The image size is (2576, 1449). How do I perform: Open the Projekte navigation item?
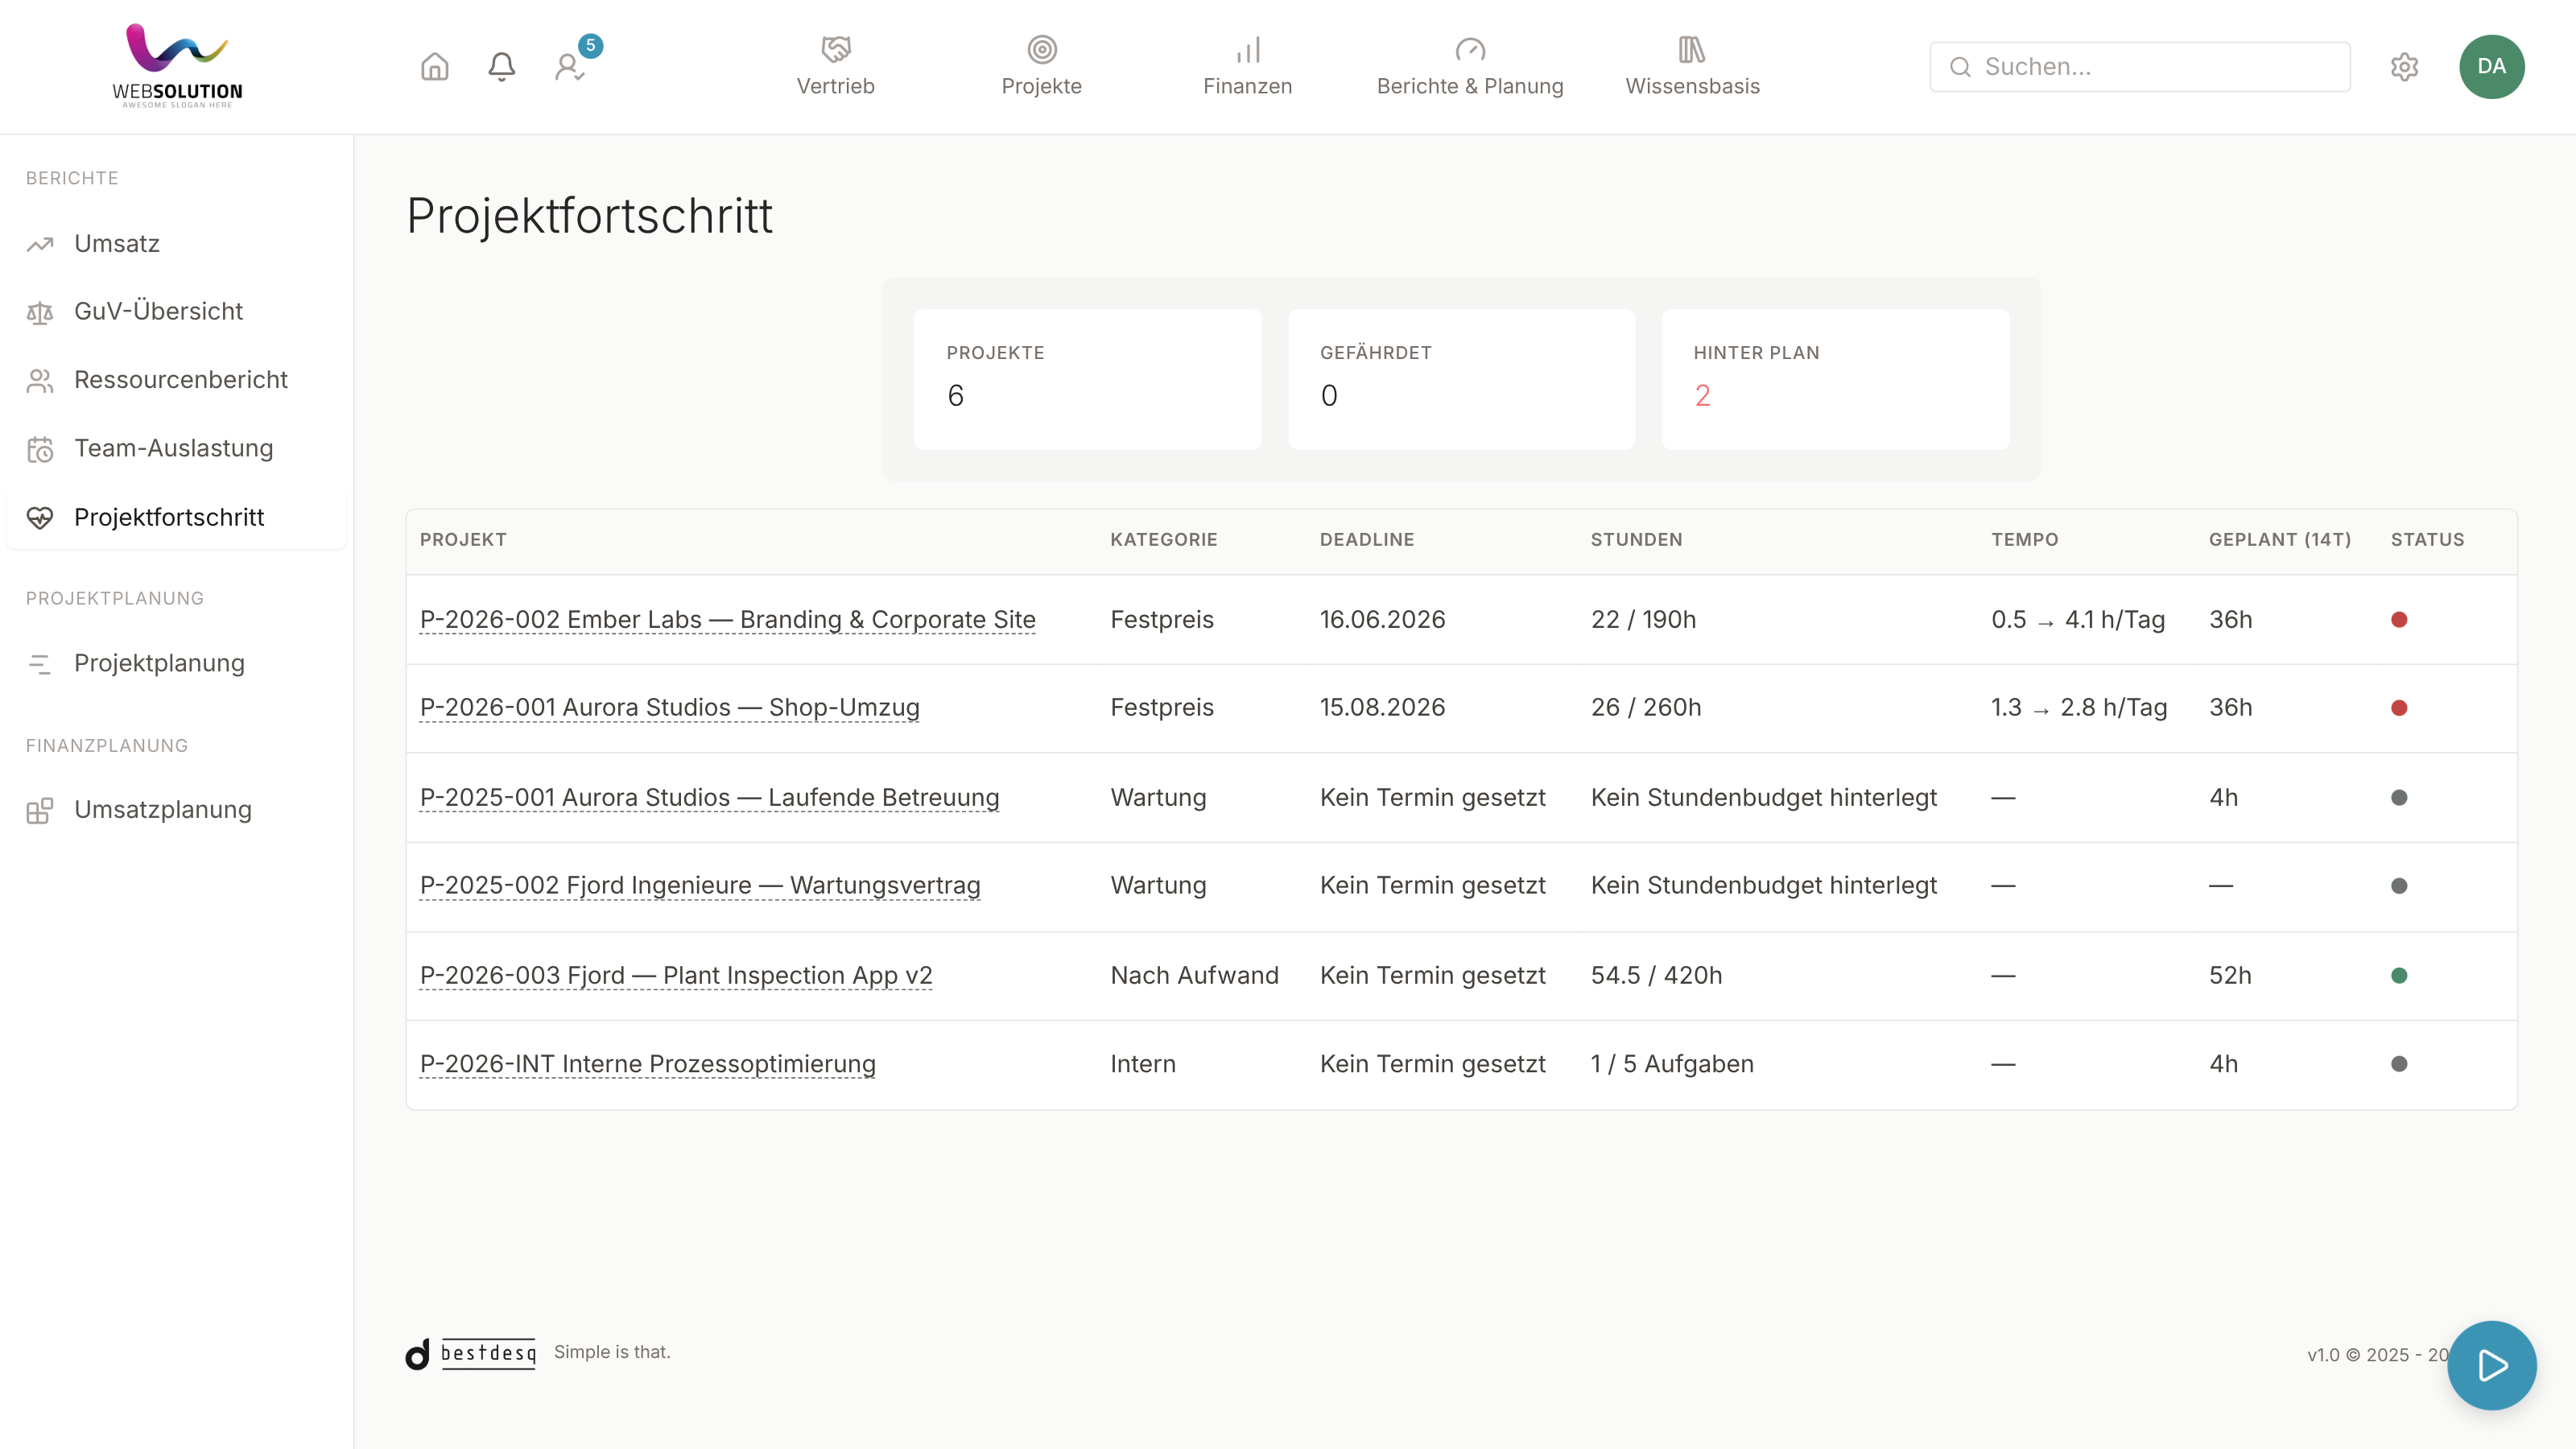(1041, 67)
